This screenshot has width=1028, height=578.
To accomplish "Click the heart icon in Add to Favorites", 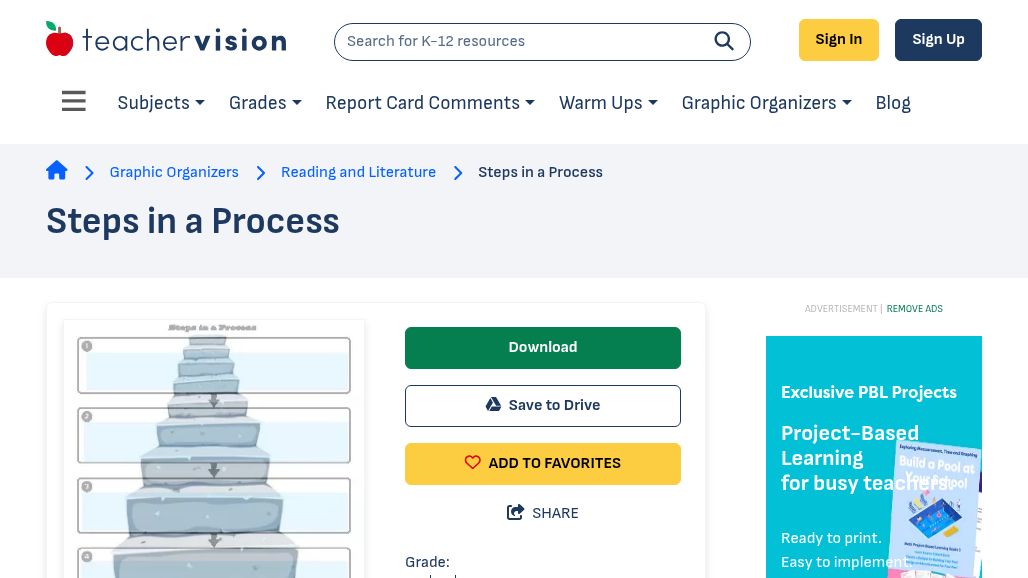I will [x=473, y=463].
